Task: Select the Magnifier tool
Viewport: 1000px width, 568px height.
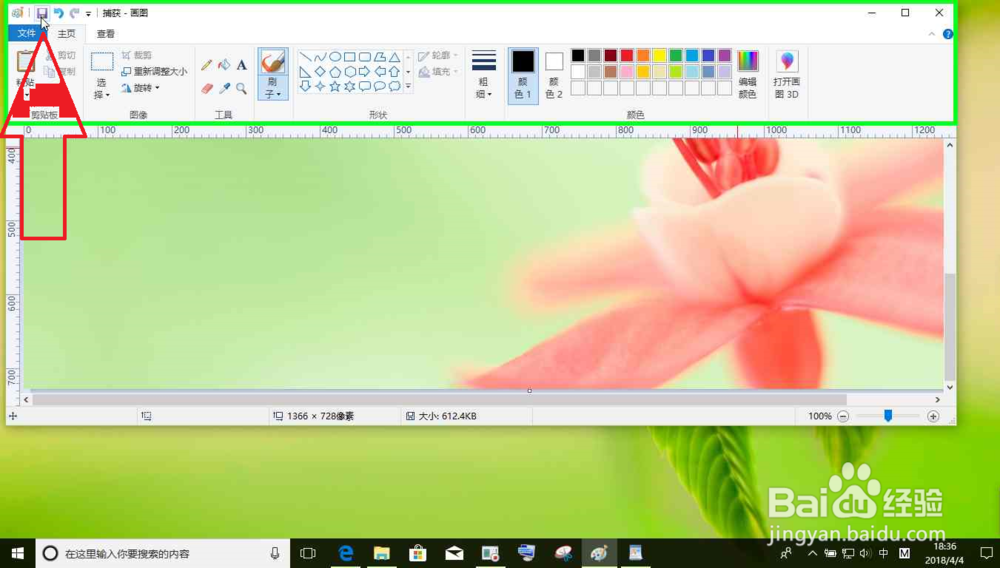Action: pos(242,89)
